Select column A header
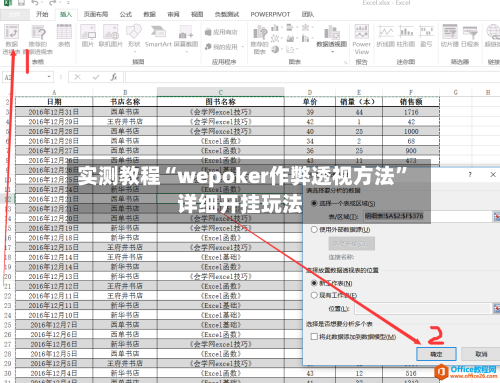Screen dimensions: 500x383 [x=54, y=92]
